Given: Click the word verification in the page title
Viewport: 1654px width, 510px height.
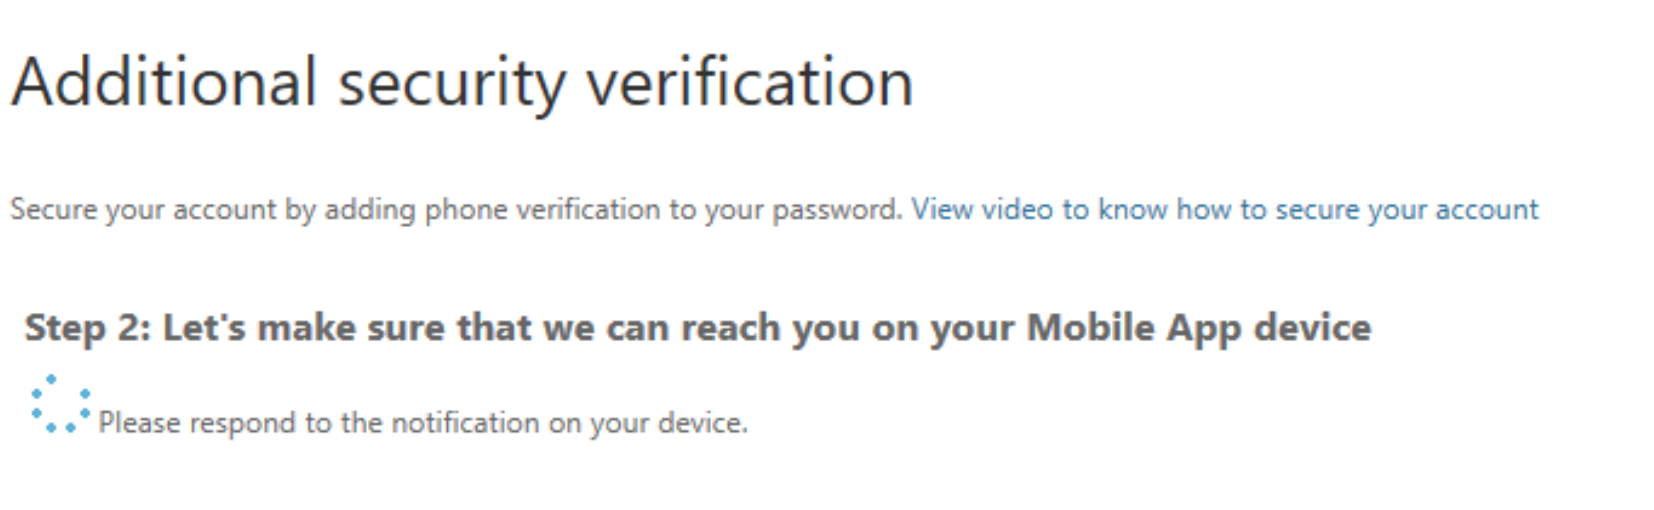Looking at the screenshot, I should pyautogui.click(x=749, y=82).
